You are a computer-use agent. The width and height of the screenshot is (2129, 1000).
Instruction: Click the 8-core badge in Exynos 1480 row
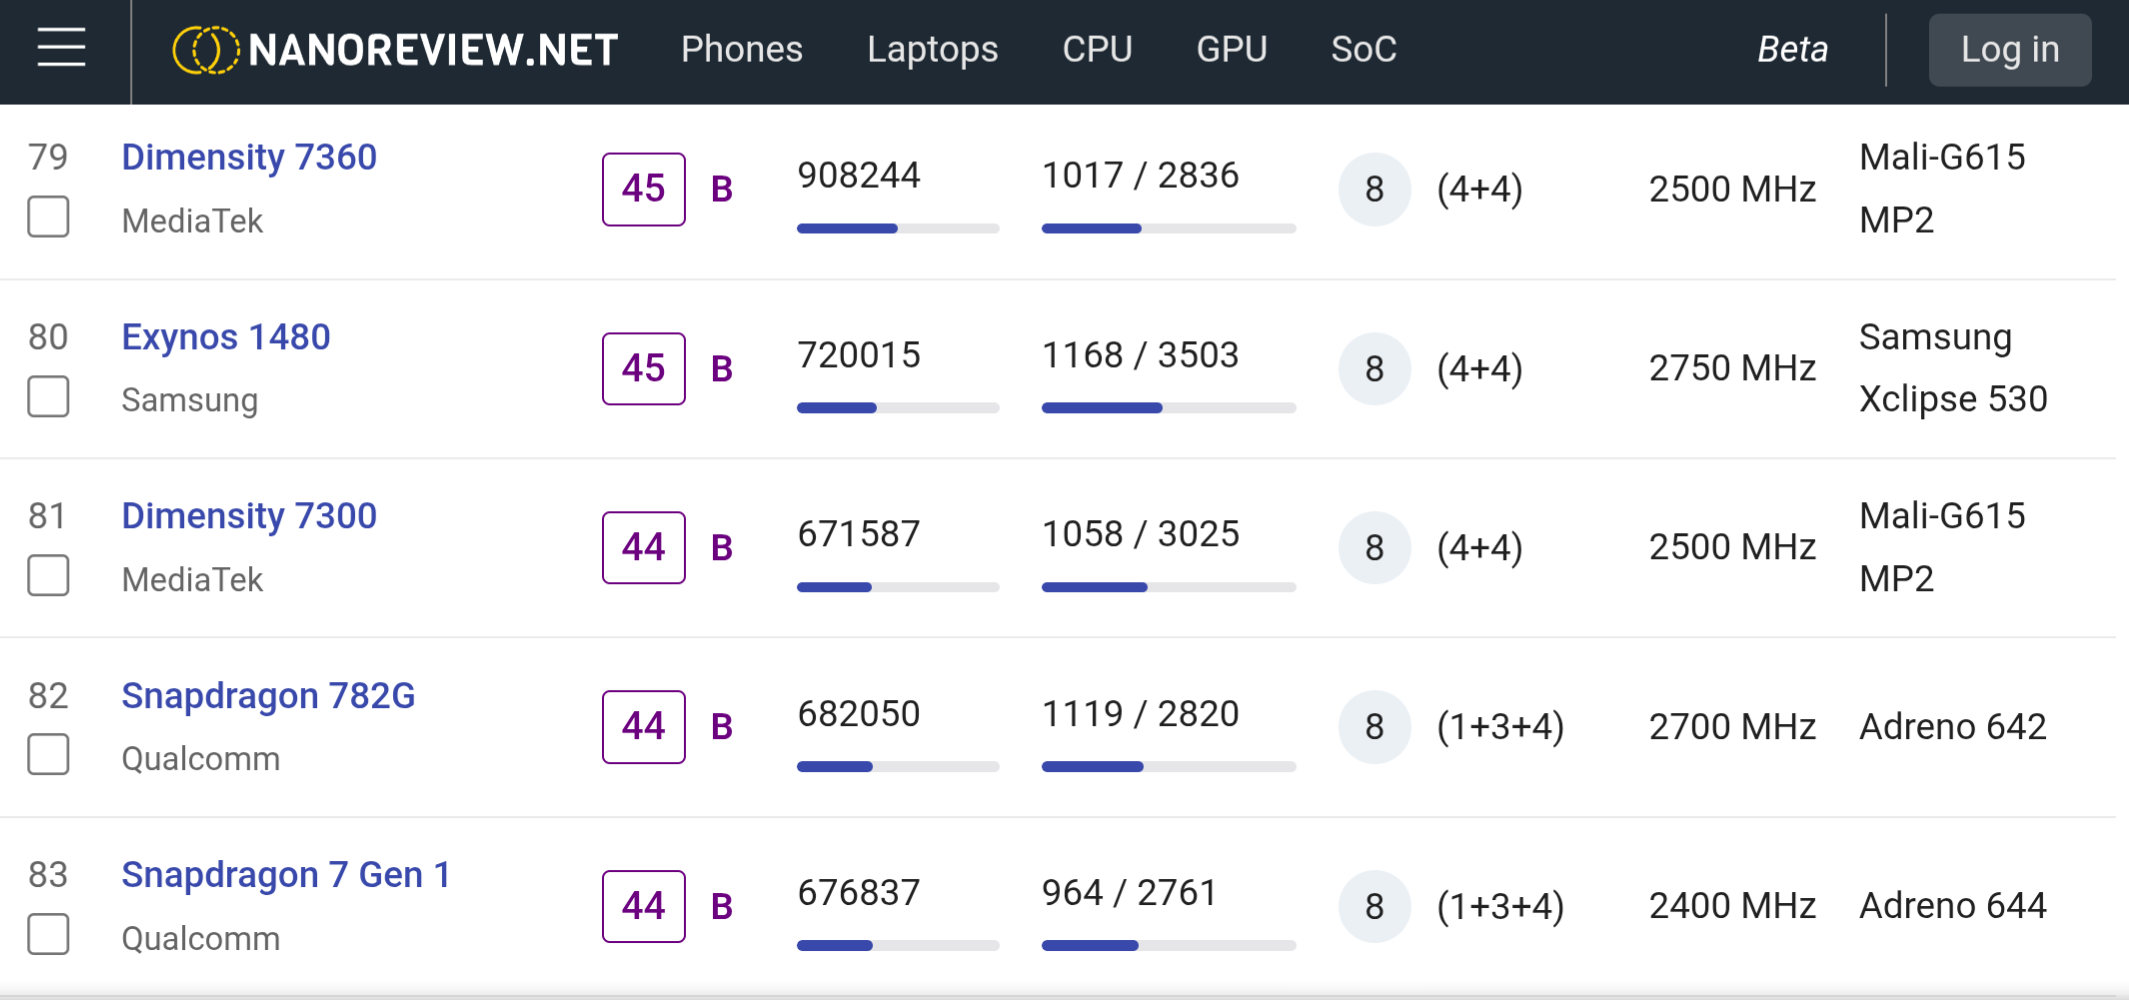pyautogui.click(x=1375, y=368)
